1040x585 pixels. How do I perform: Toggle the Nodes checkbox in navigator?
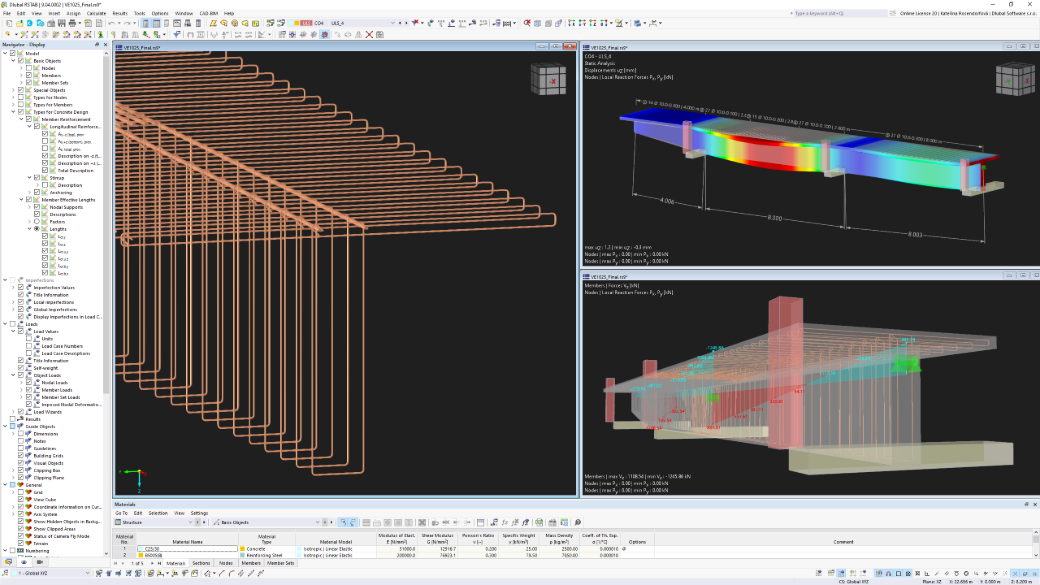[x=29, y=68]
